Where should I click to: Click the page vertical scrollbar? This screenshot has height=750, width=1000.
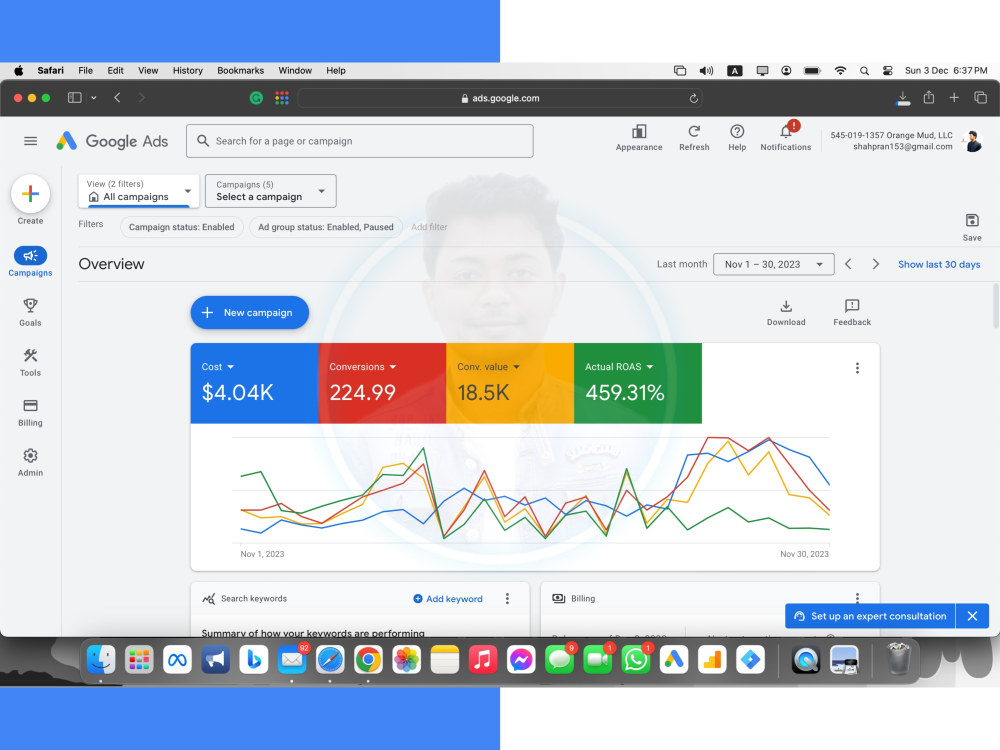tap(996, 306)
